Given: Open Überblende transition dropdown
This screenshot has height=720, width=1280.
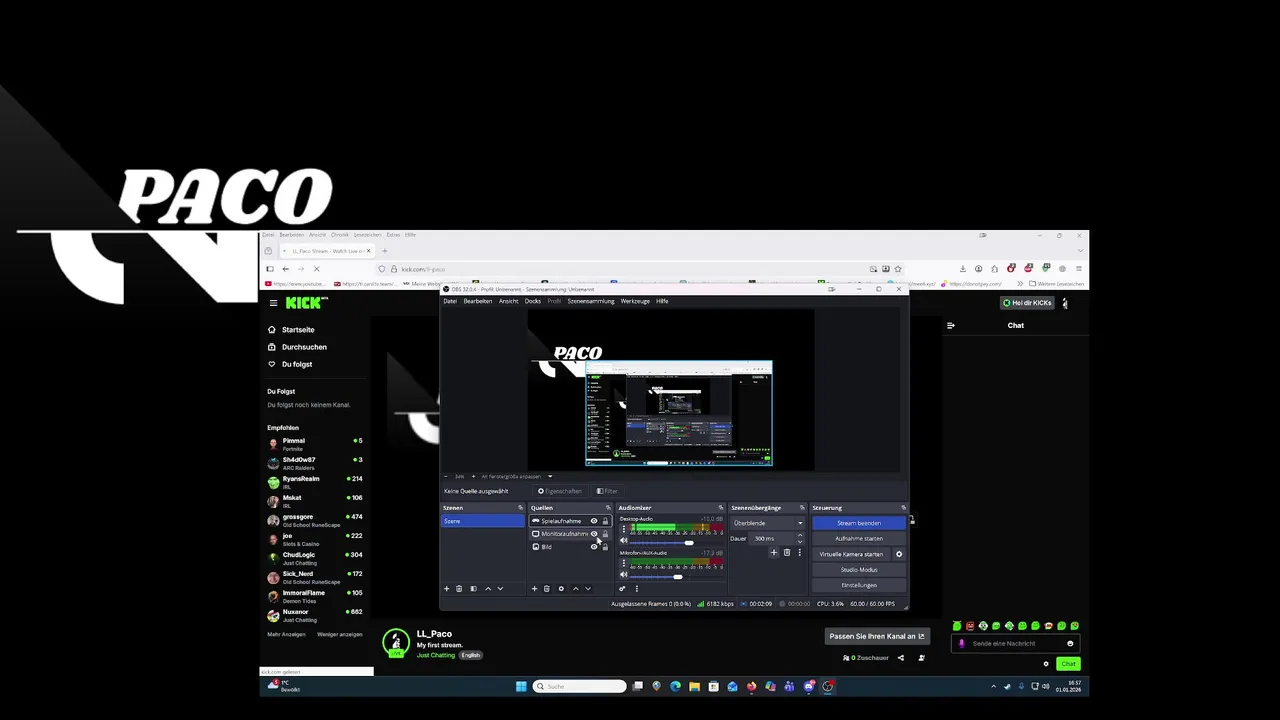Looking at the screenshot, I should pos(769,523).
